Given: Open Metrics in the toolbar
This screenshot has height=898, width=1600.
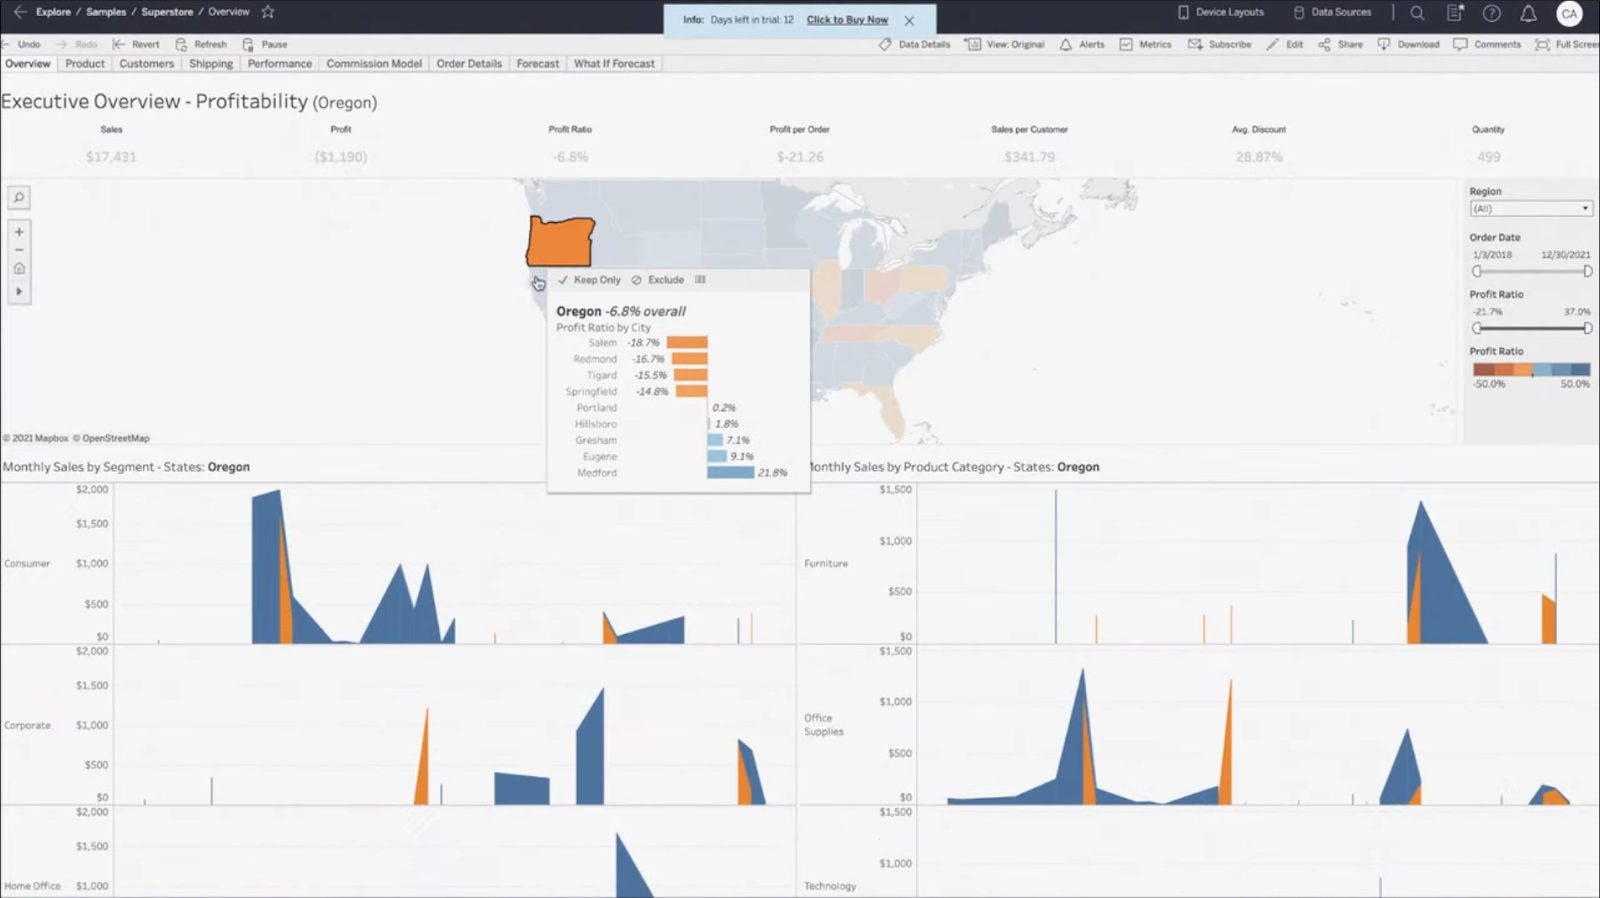Looking at the screenshot, I should 1146,44.
